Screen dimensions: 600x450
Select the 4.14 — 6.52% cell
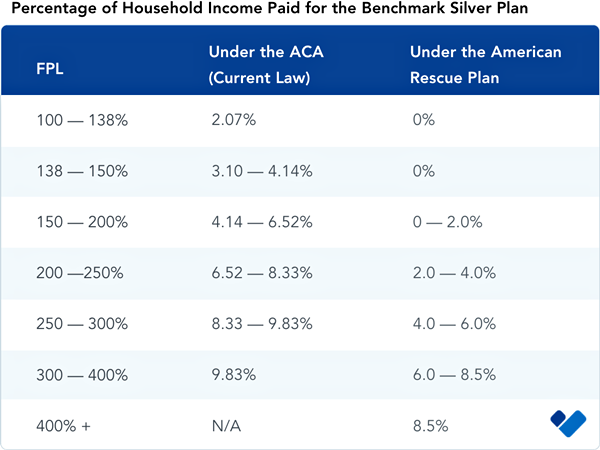[x=261, y=222]
